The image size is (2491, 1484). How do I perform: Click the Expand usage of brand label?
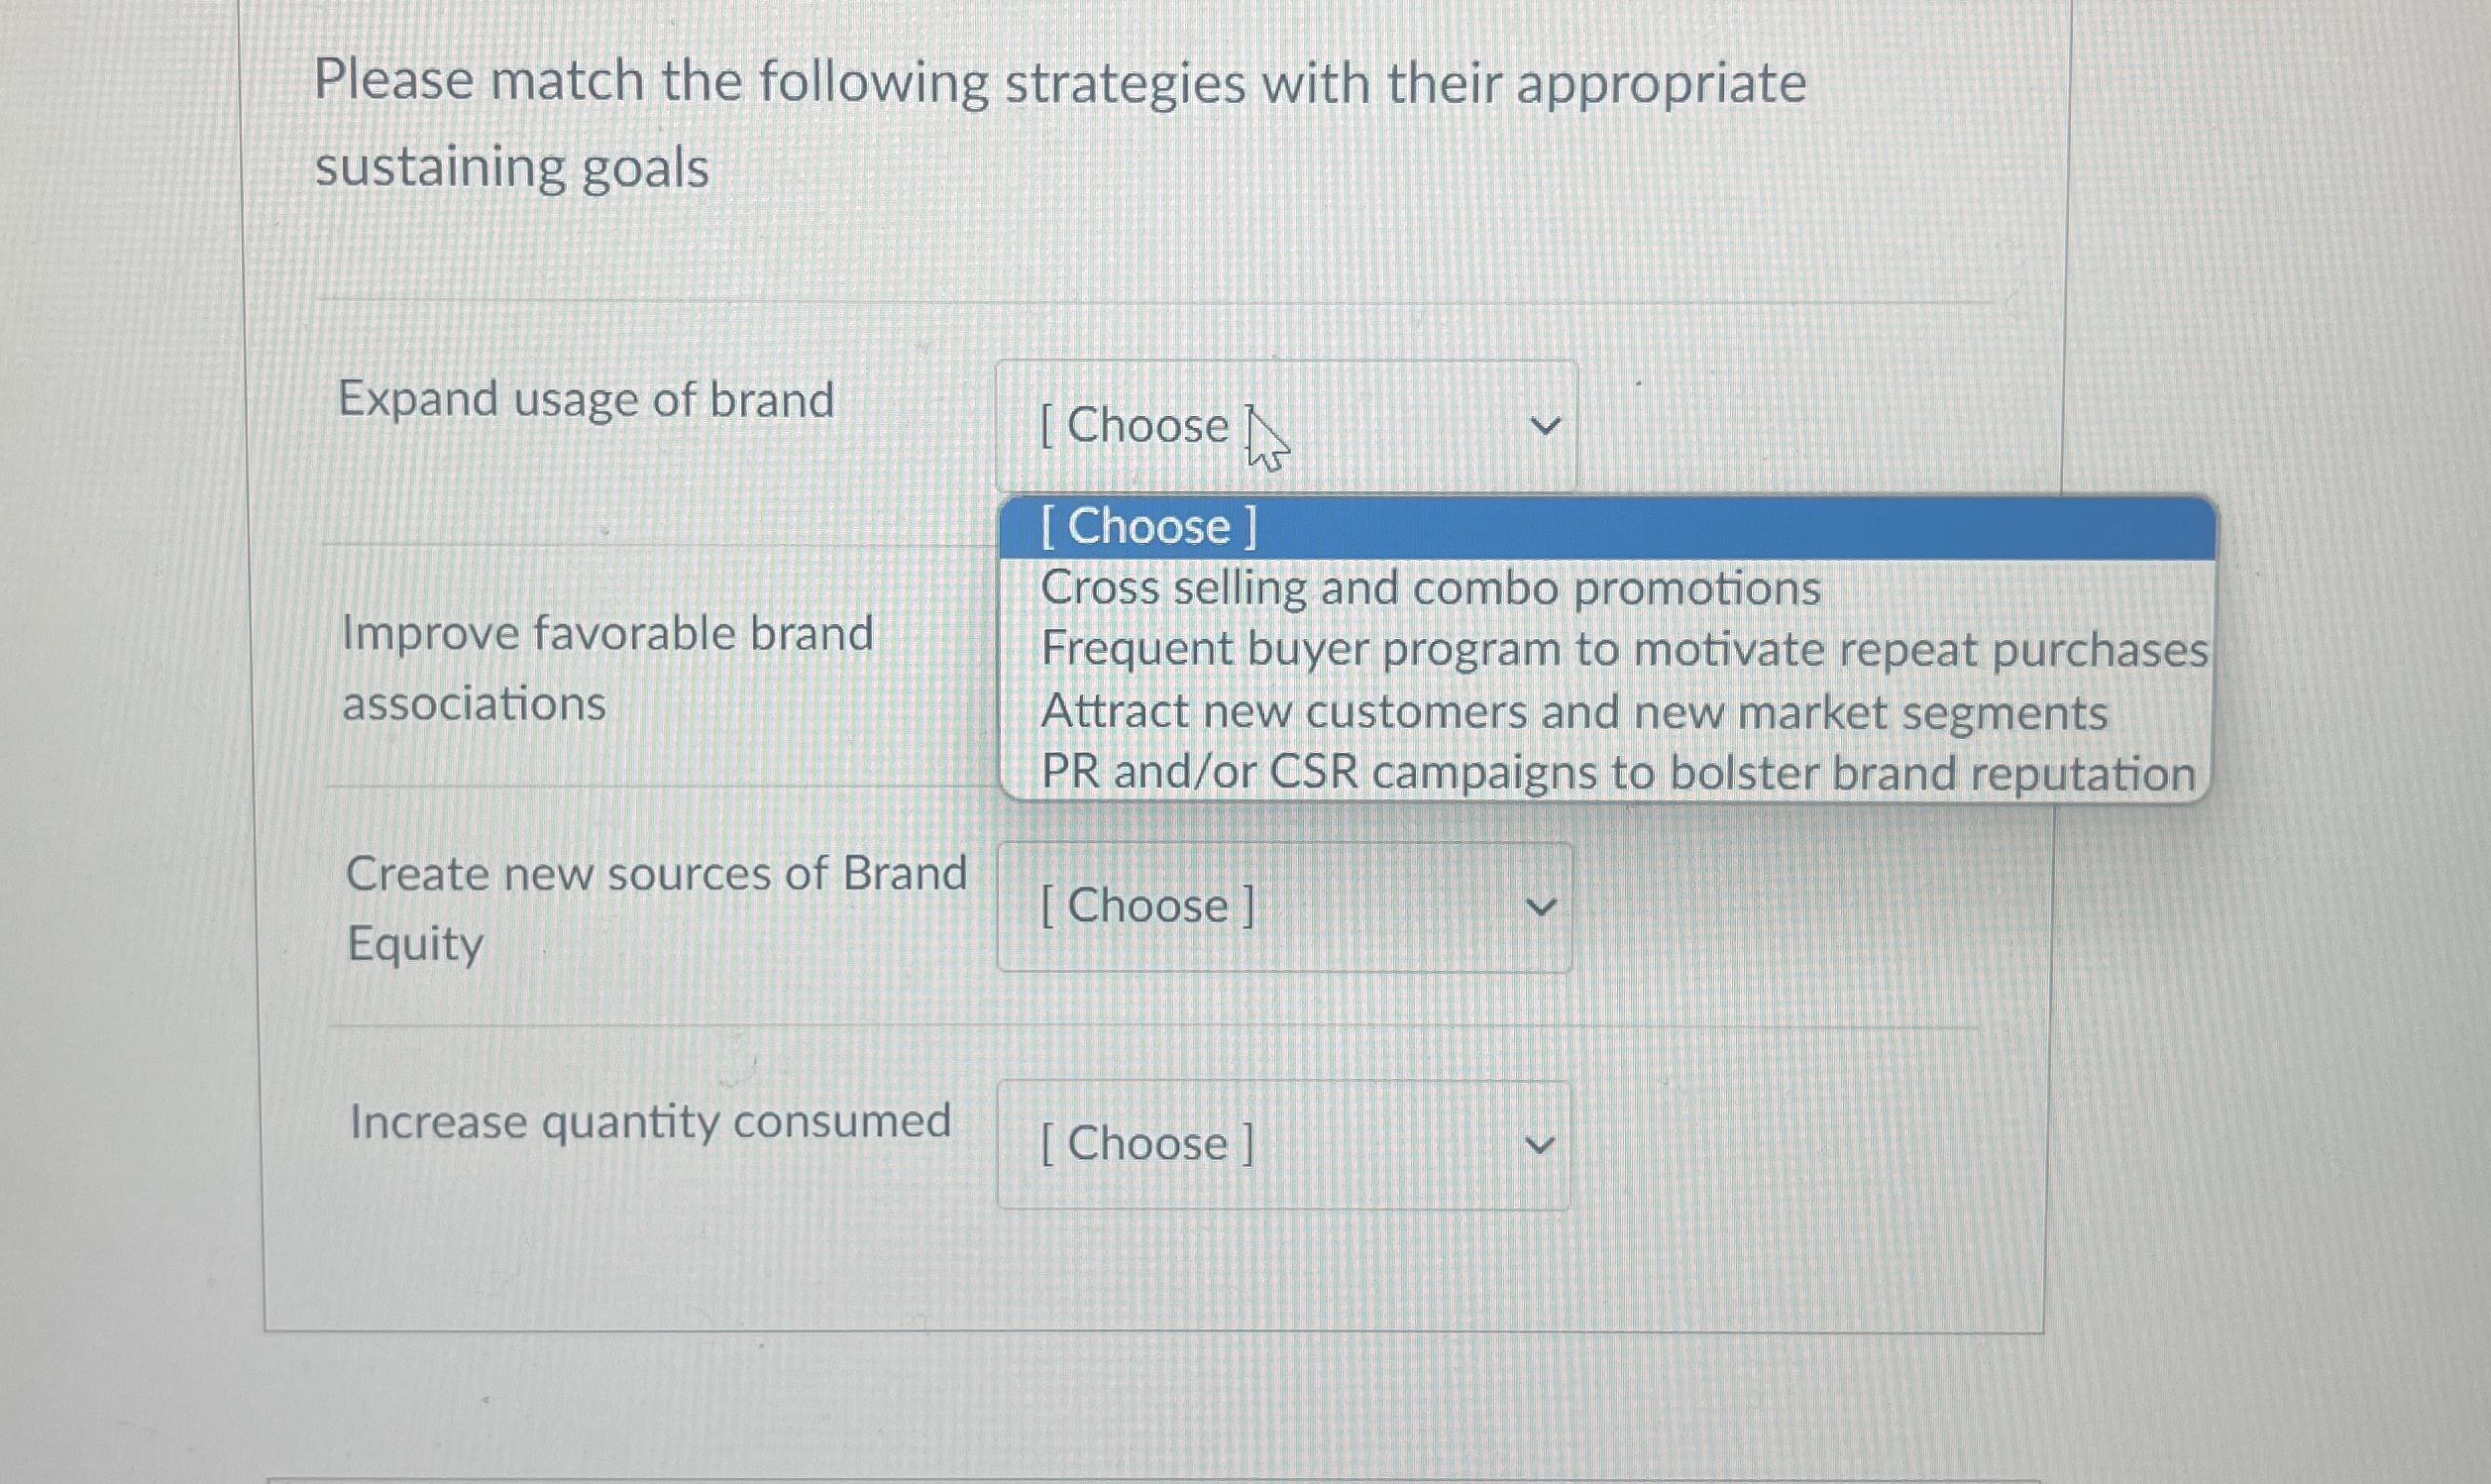coord(587,400)
